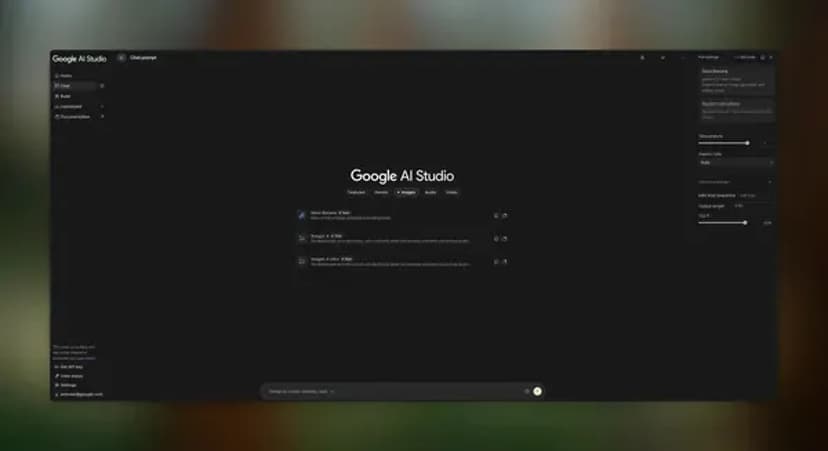The height and width of the screenshot is (451, 828).
Task: Click the external link icon beside Documentation
Action: tap(102, 117)
